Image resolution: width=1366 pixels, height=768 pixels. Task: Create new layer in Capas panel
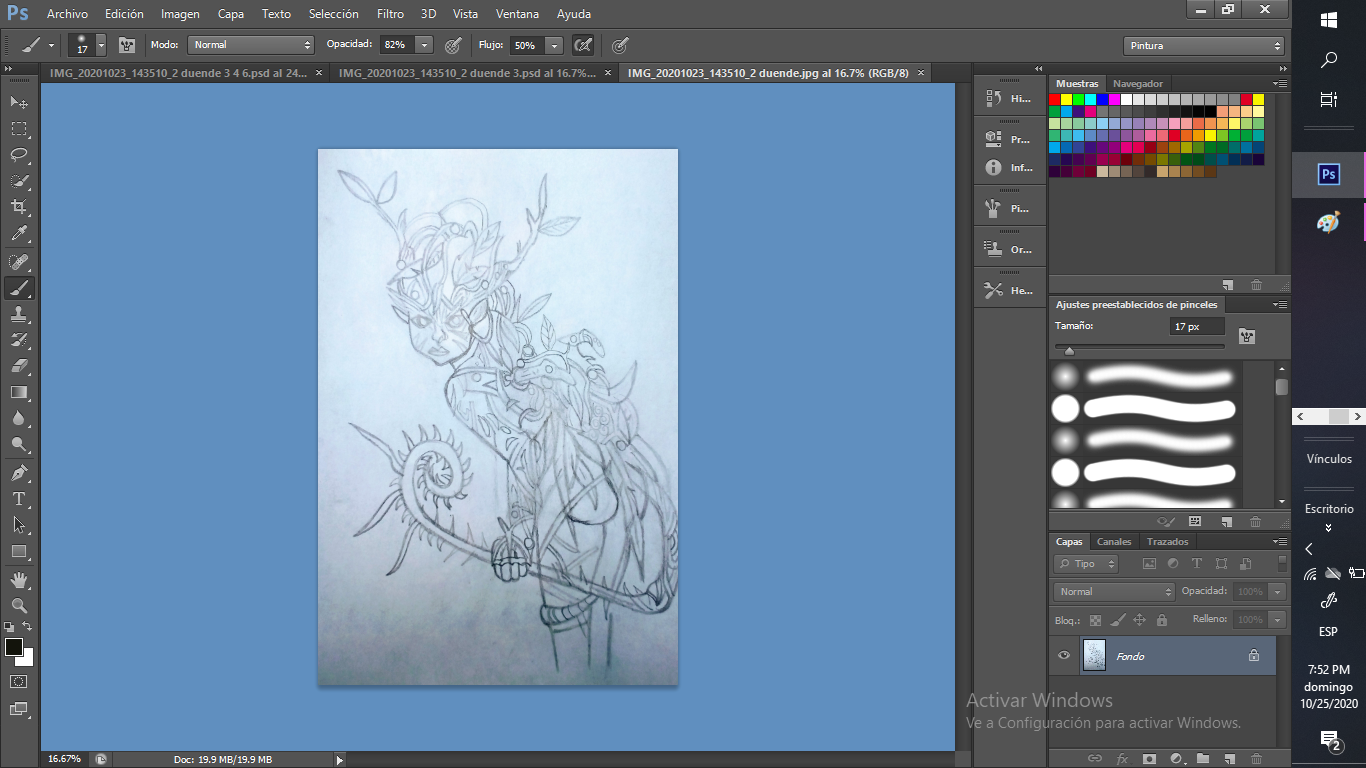(x=1229, y=758)
